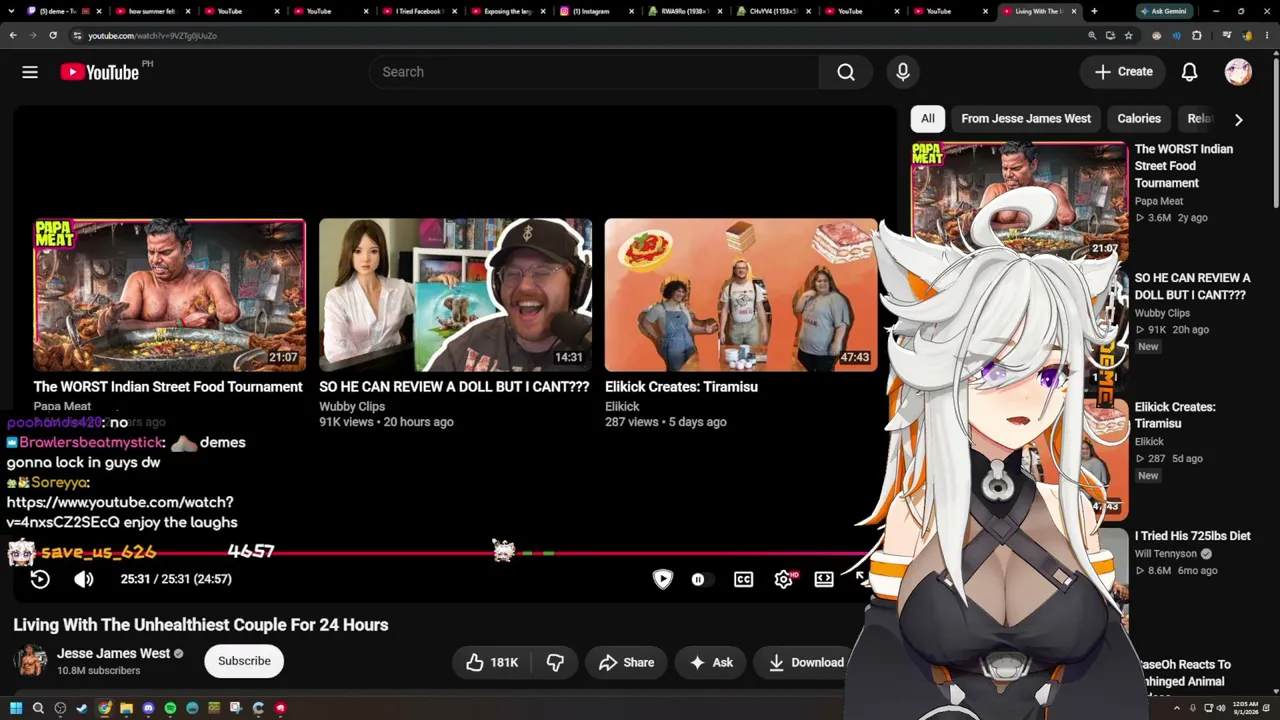Open Spotify from the taskbar
Screen dimensions: 1280x720
pos(170,708)
